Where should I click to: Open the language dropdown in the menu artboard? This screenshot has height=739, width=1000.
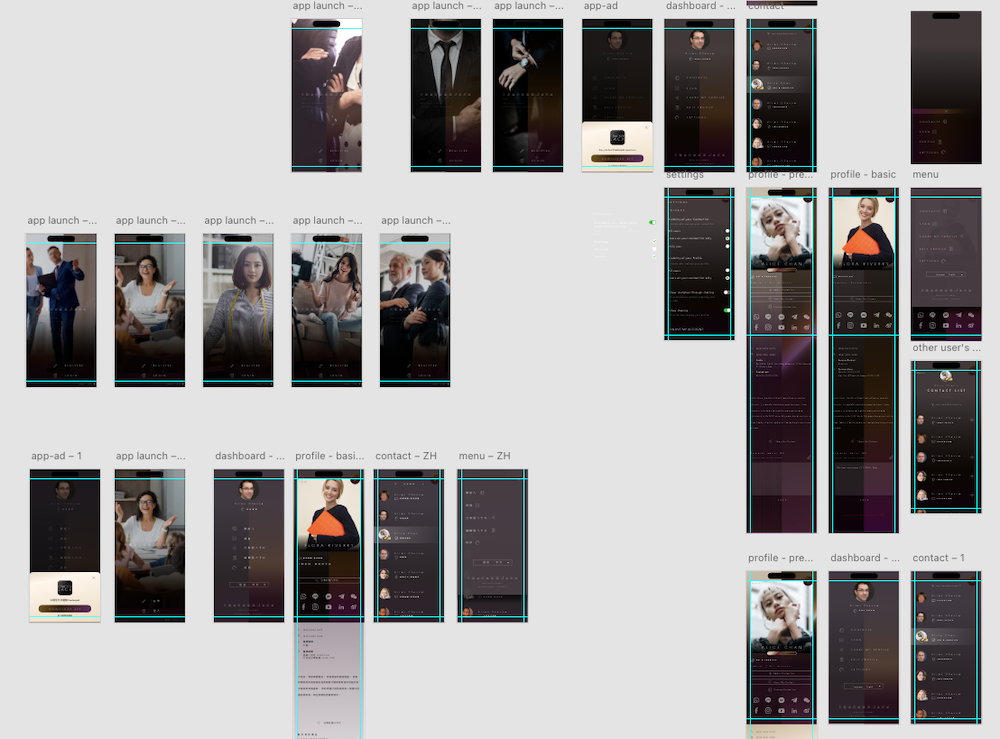tap(946, 273)
